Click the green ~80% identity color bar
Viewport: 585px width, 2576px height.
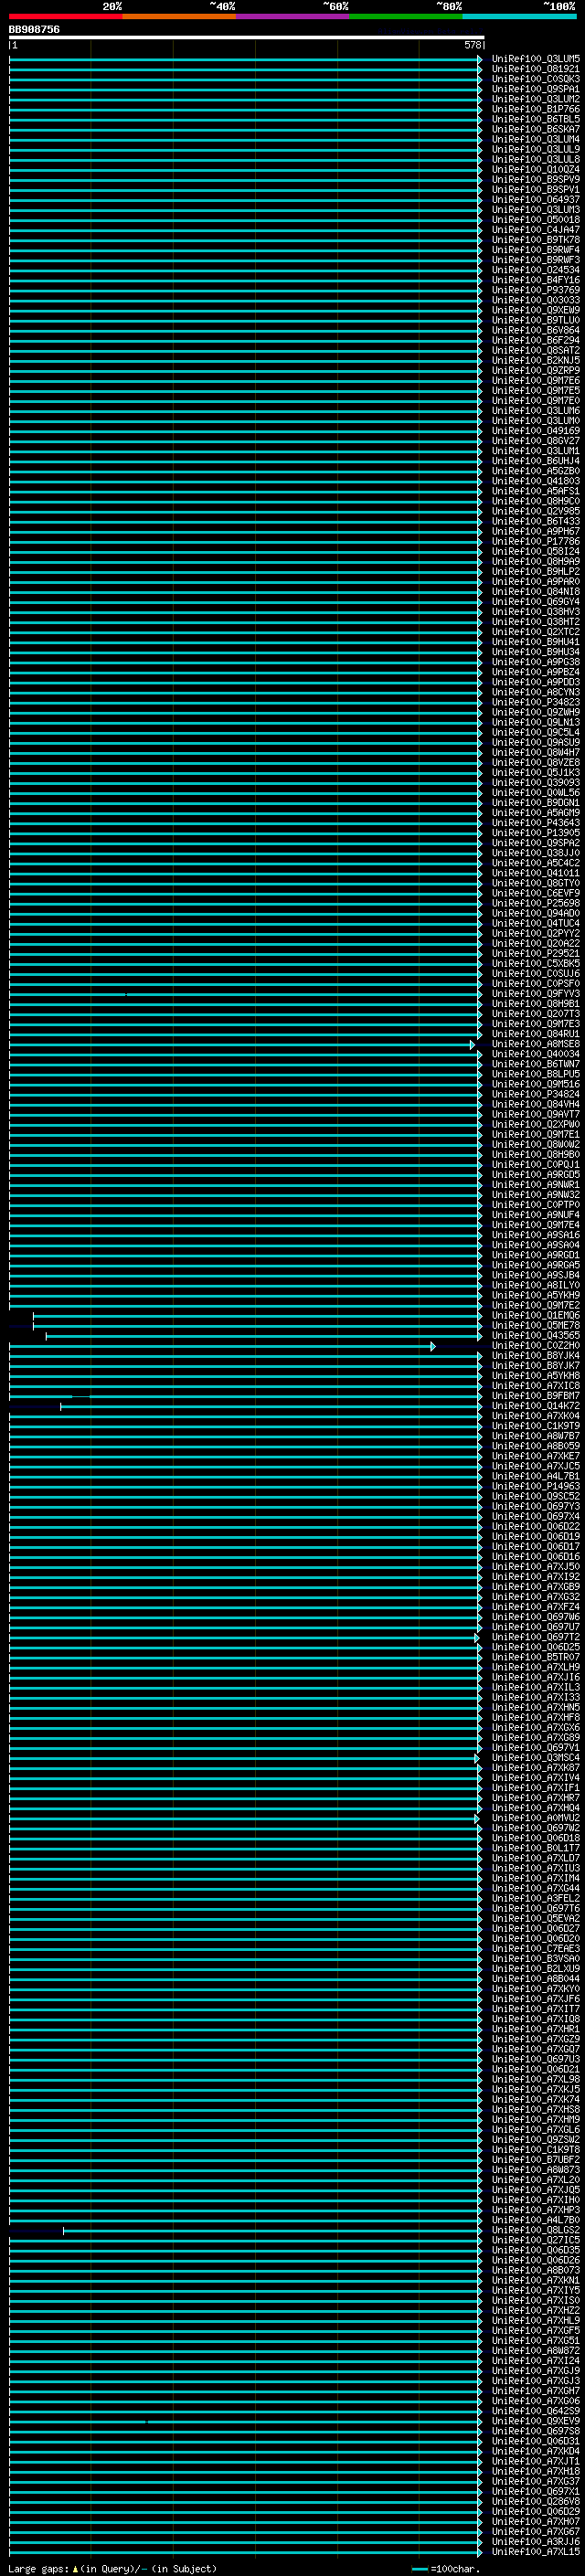(406, 16)
